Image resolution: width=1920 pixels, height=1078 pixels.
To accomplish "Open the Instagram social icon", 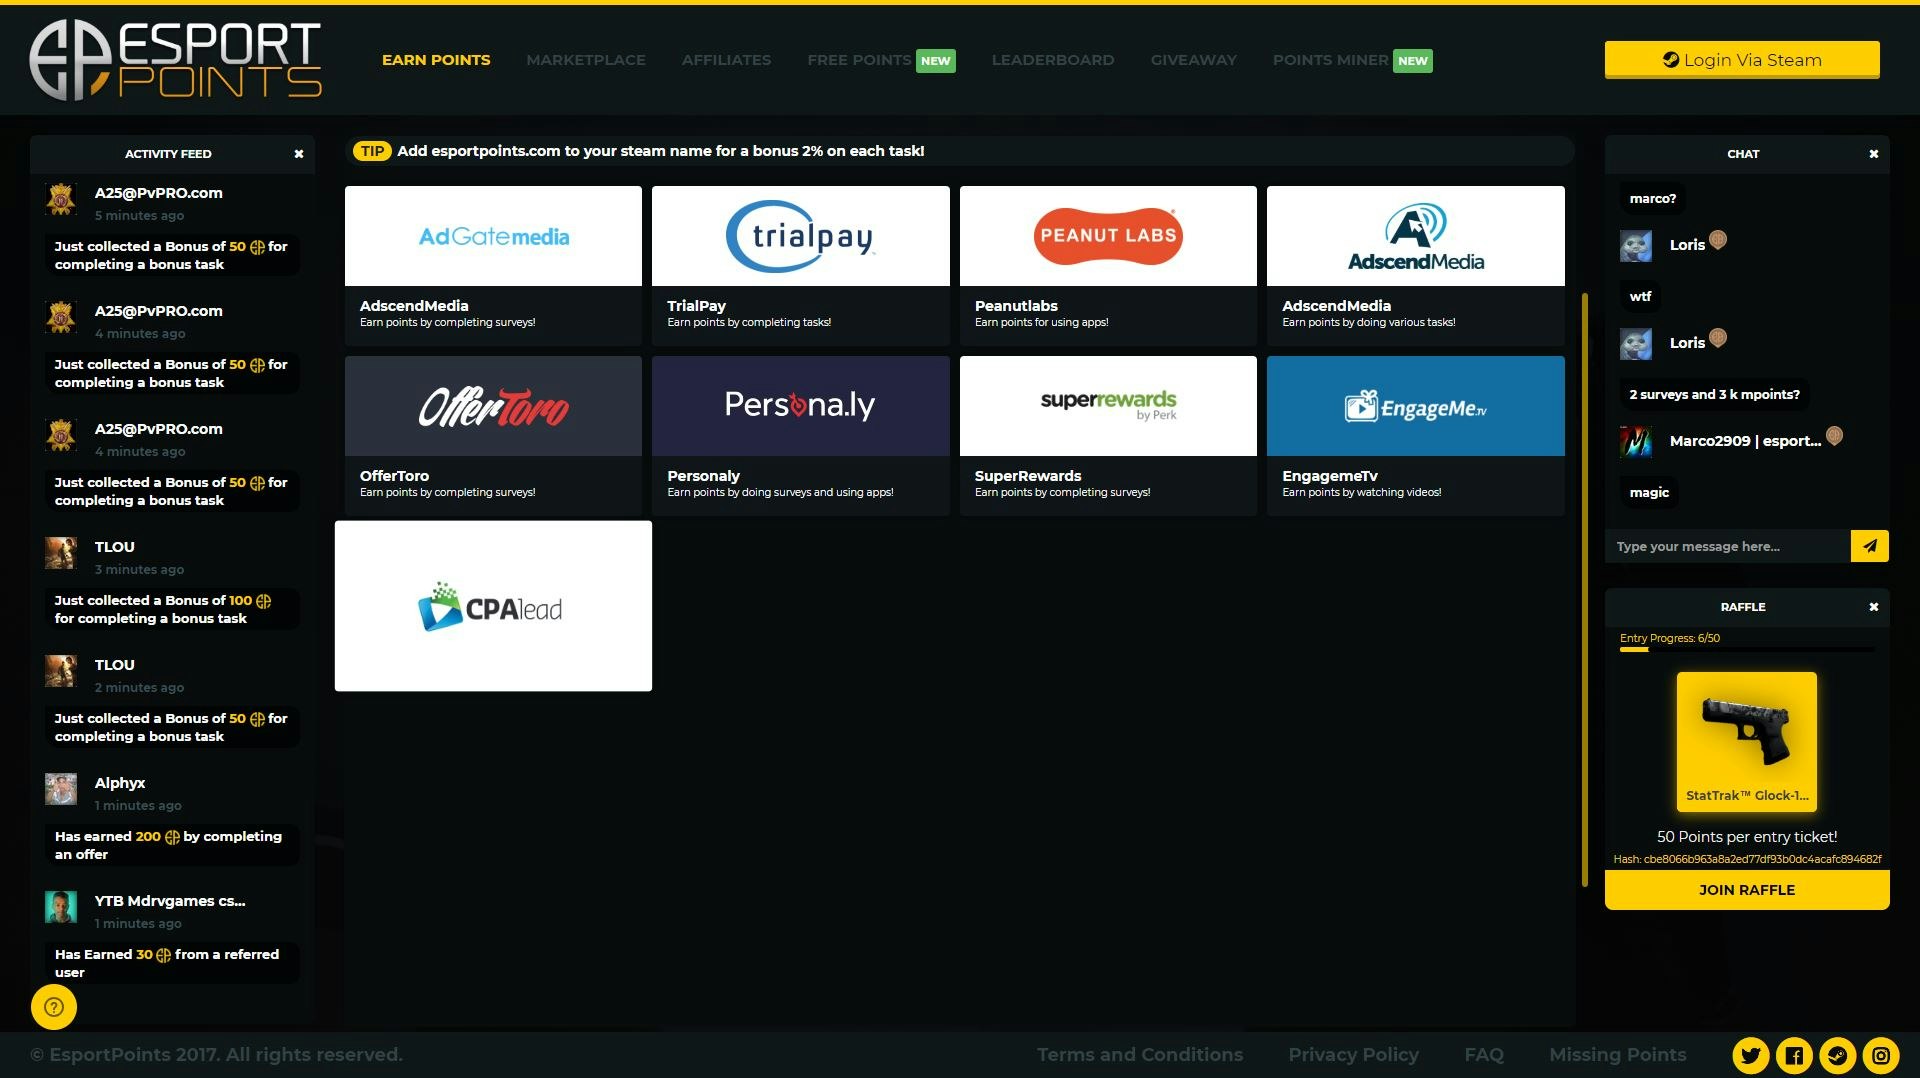I will pyautogui.click(x=1881, y=1055).
